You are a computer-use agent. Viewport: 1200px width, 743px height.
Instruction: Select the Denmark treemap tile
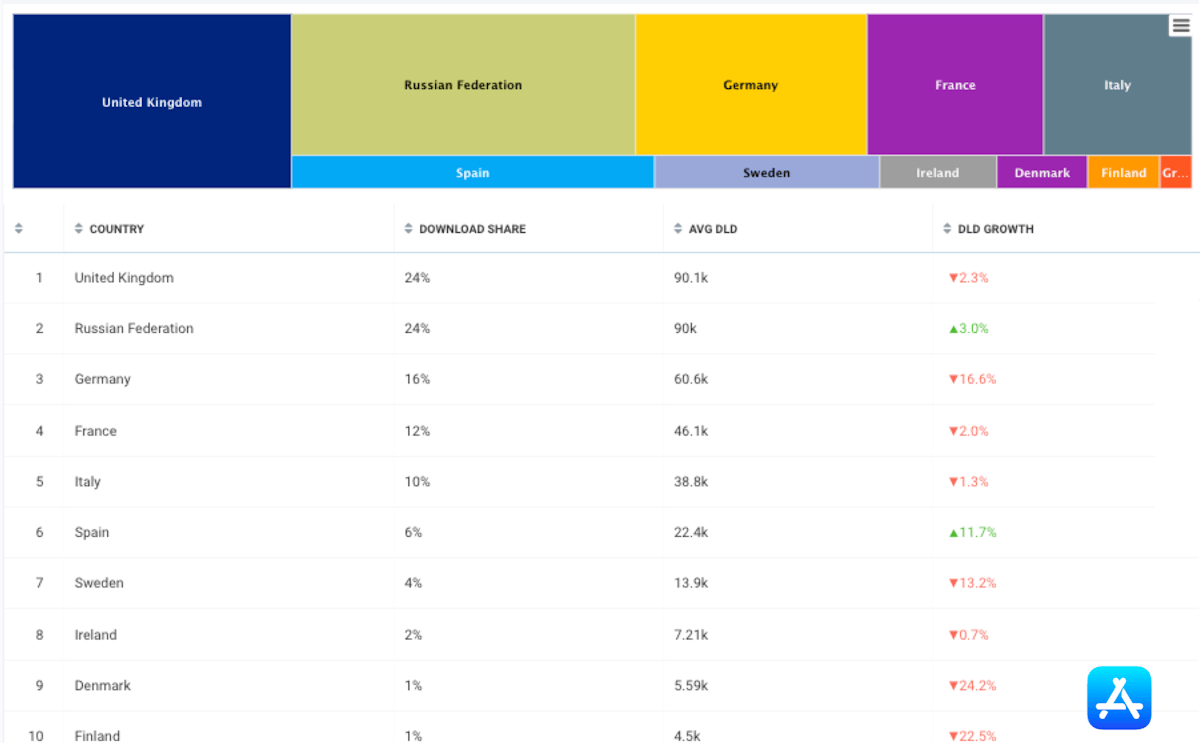[1042, 173]
